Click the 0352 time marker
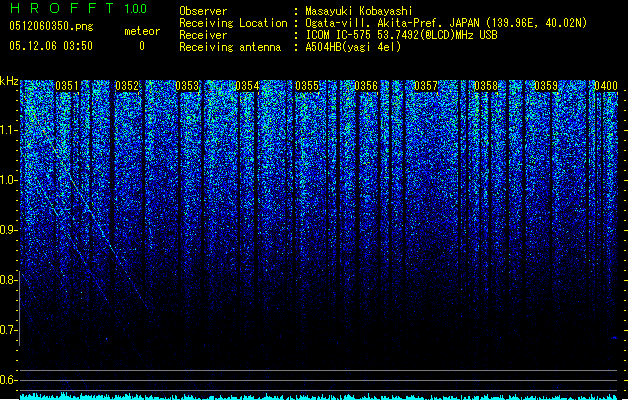Image resolution: width=629 pixels, height=400 pixels. [127, 86]
